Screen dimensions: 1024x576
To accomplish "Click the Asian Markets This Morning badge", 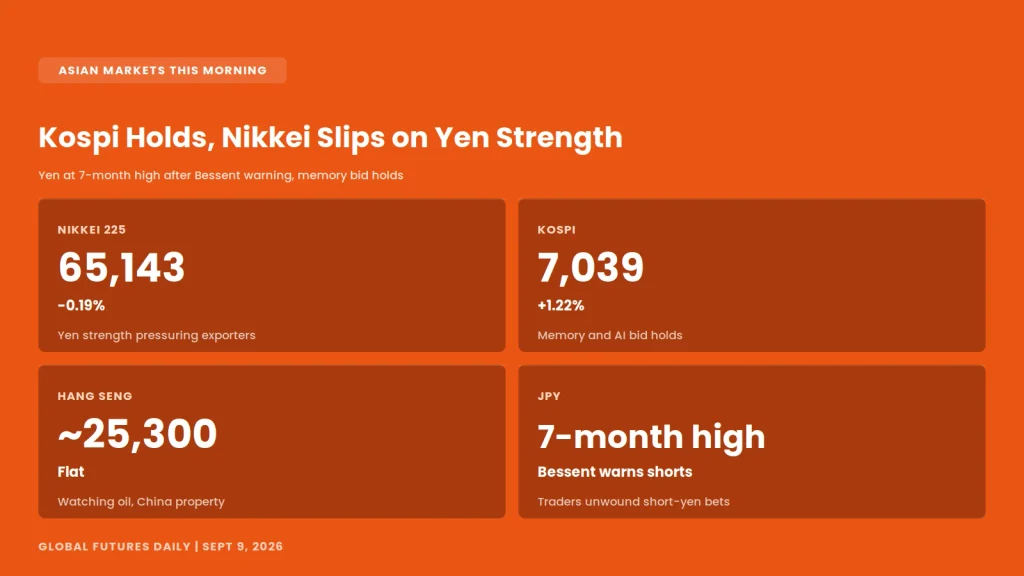I will pos(162,71).
